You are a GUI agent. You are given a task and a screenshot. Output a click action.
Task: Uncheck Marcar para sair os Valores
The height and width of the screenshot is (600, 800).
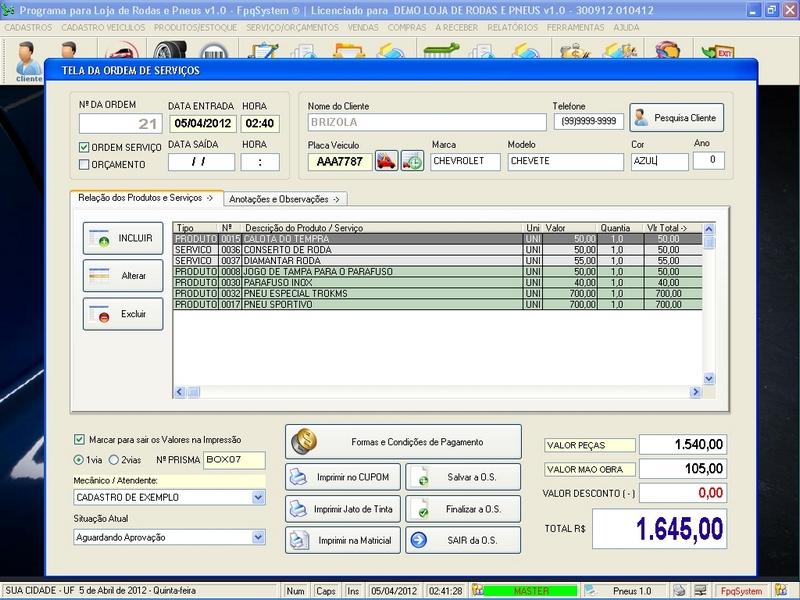[x=80, y=440]
